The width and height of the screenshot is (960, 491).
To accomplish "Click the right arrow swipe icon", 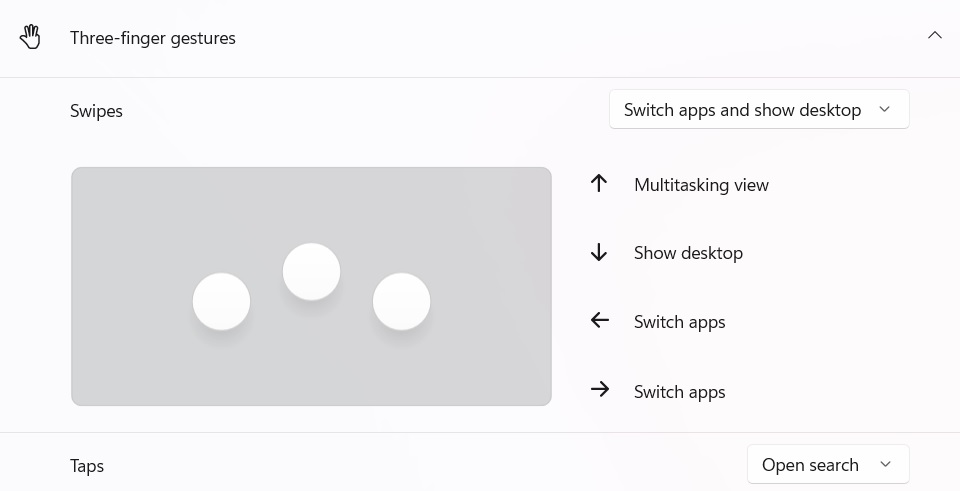I will pyautogui.click(x=599, y=390).
